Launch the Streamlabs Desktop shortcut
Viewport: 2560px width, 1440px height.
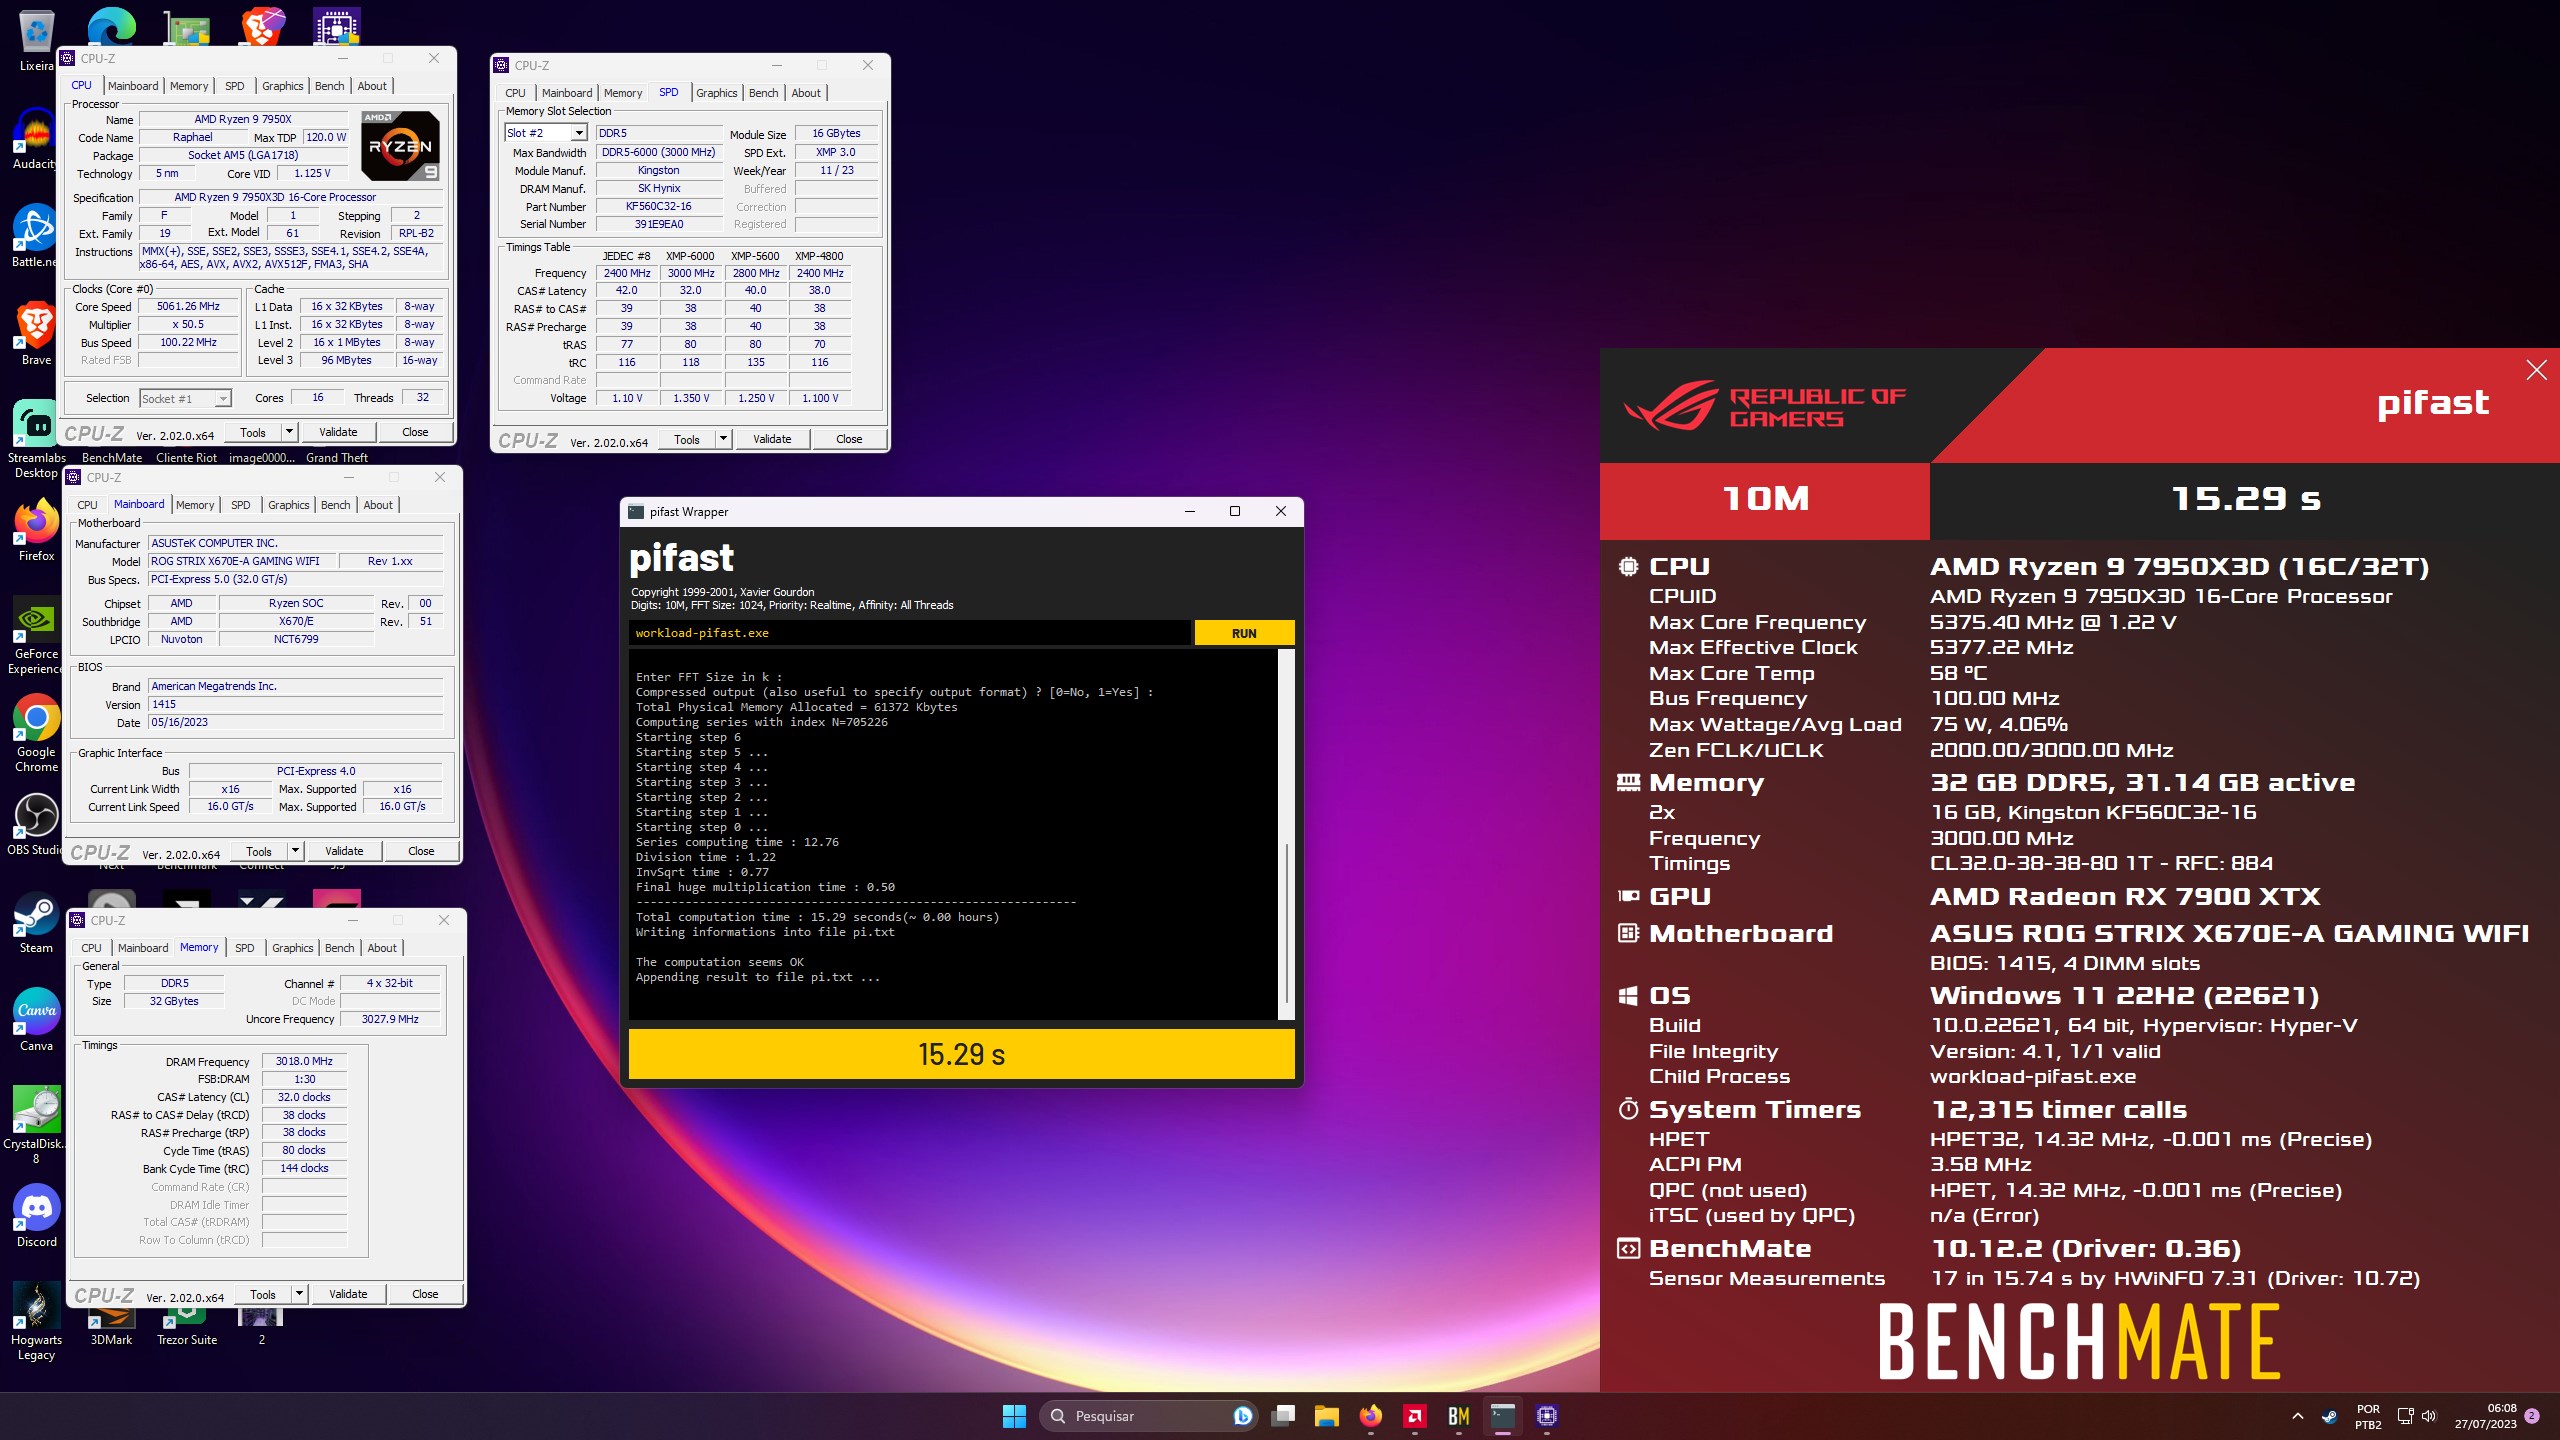[36, 438]
